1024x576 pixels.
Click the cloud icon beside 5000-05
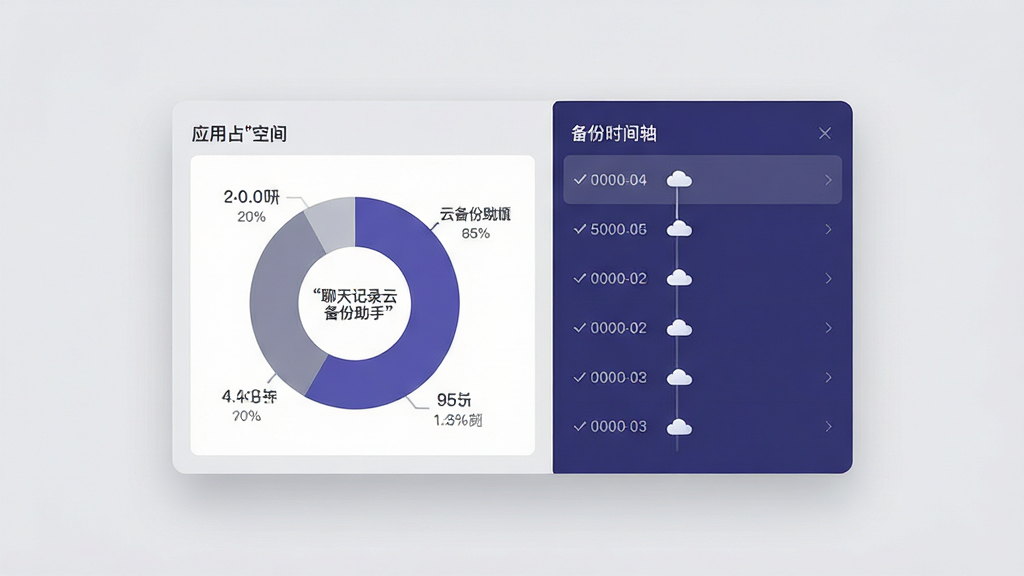(x=679, y=229)
